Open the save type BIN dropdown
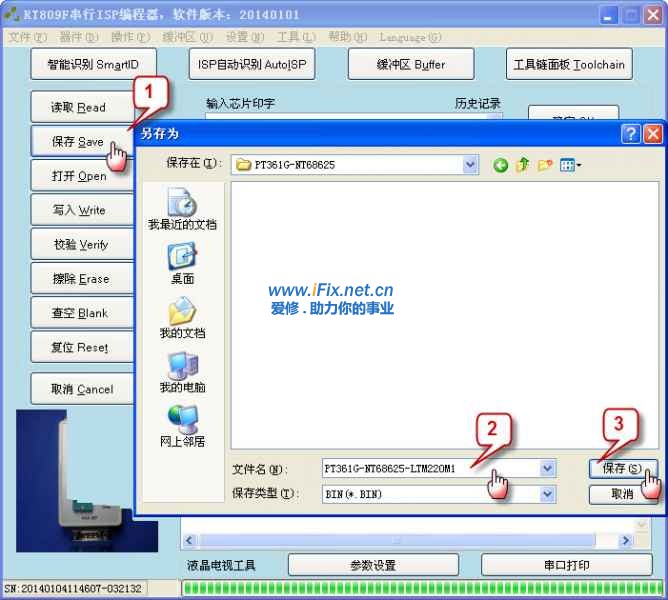 coord(547,494)
